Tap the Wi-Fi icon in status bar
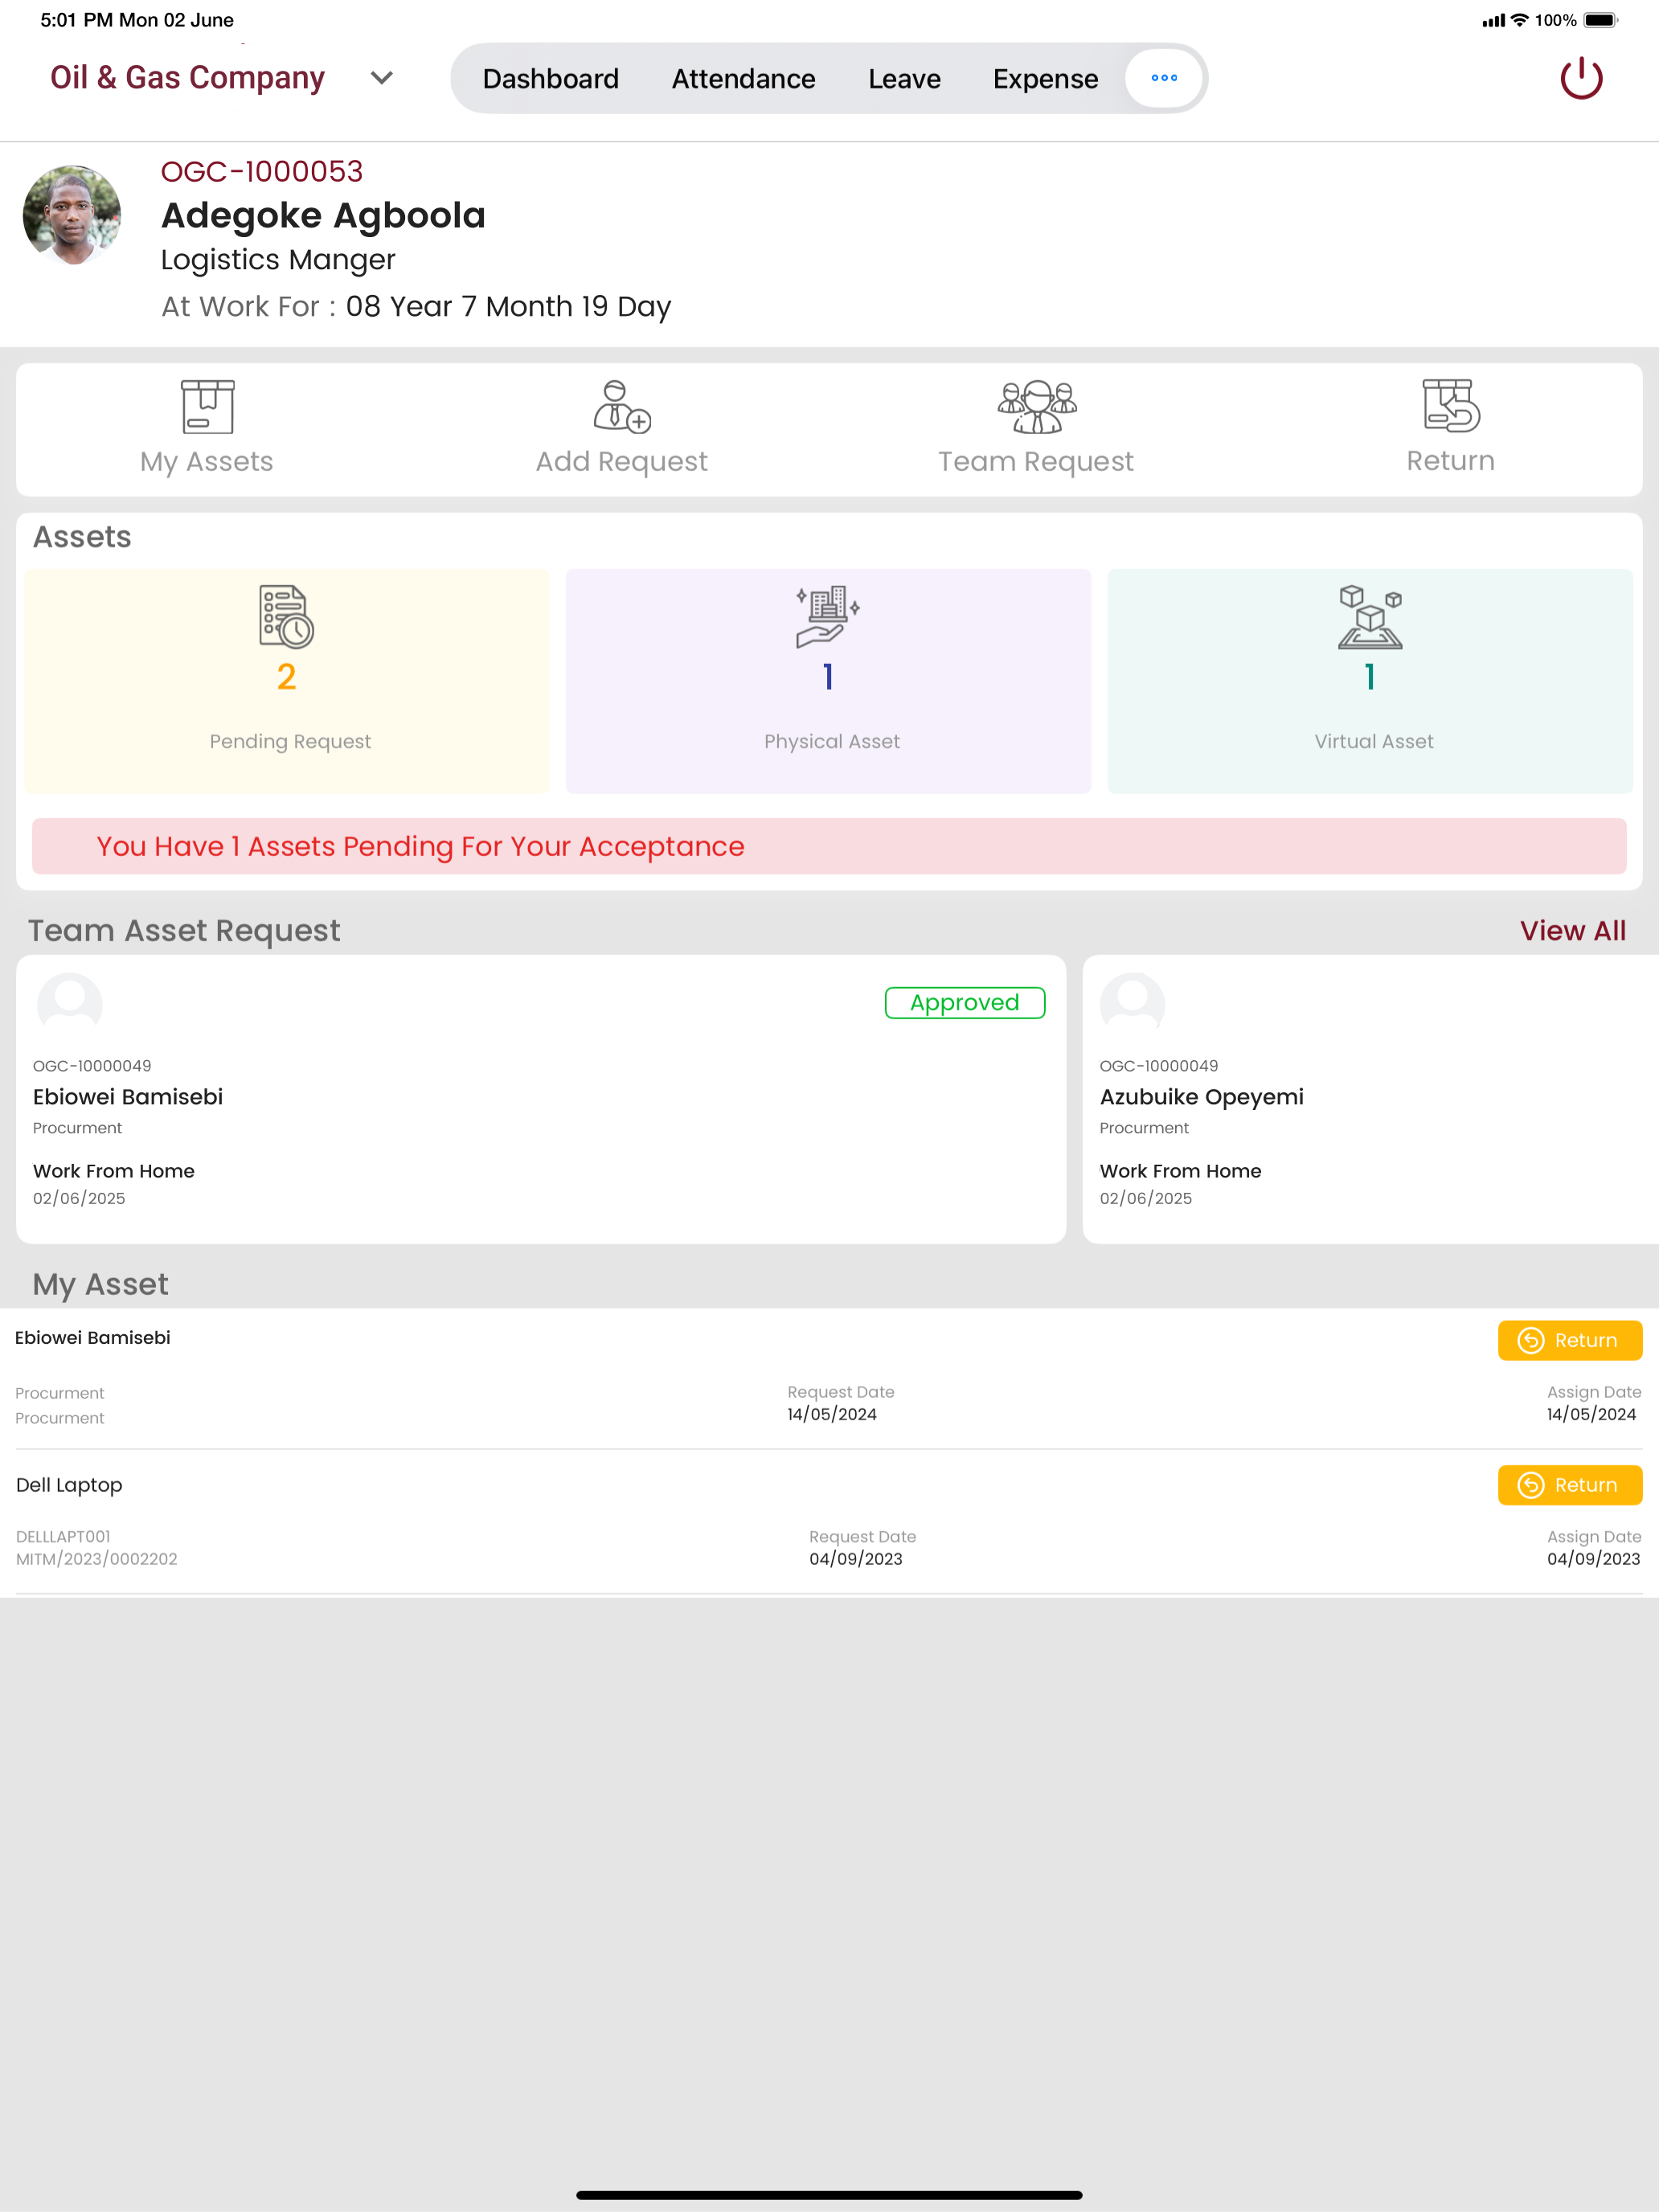The height and width of the screenshot is (2212, 1659). pos(1519,20)
